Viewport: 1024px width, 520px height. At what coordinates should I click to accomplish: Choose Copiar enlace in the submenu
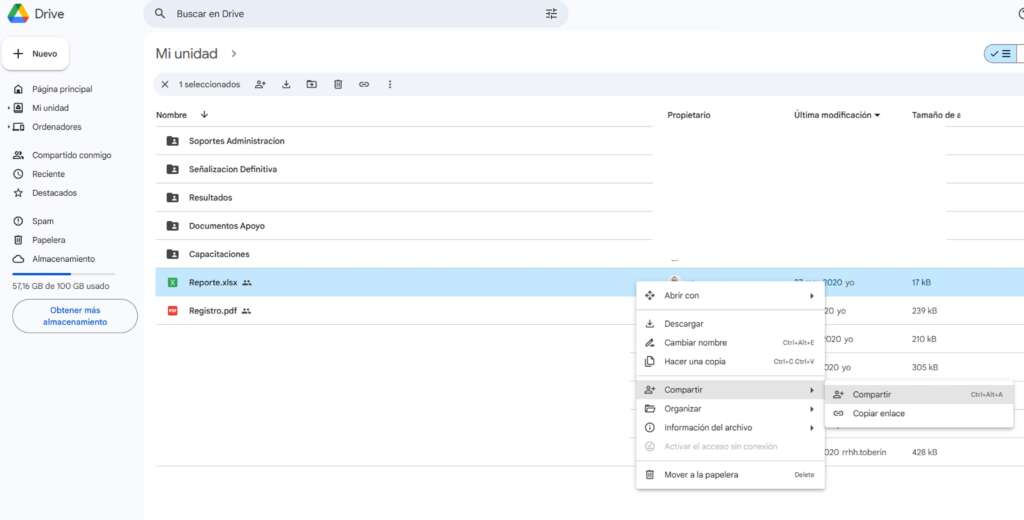click(878, 413)
